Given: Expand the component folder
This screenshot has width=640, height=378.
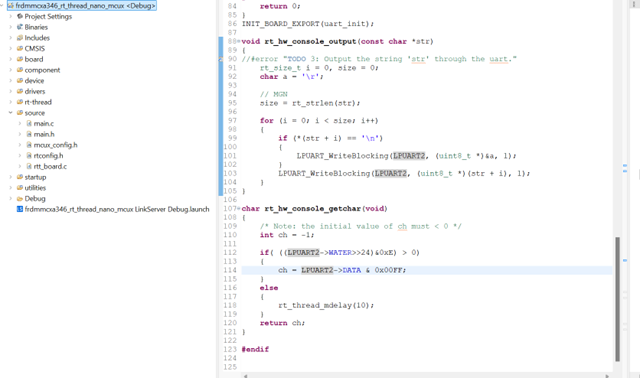Looking at the screenshot, I should 11,70.
